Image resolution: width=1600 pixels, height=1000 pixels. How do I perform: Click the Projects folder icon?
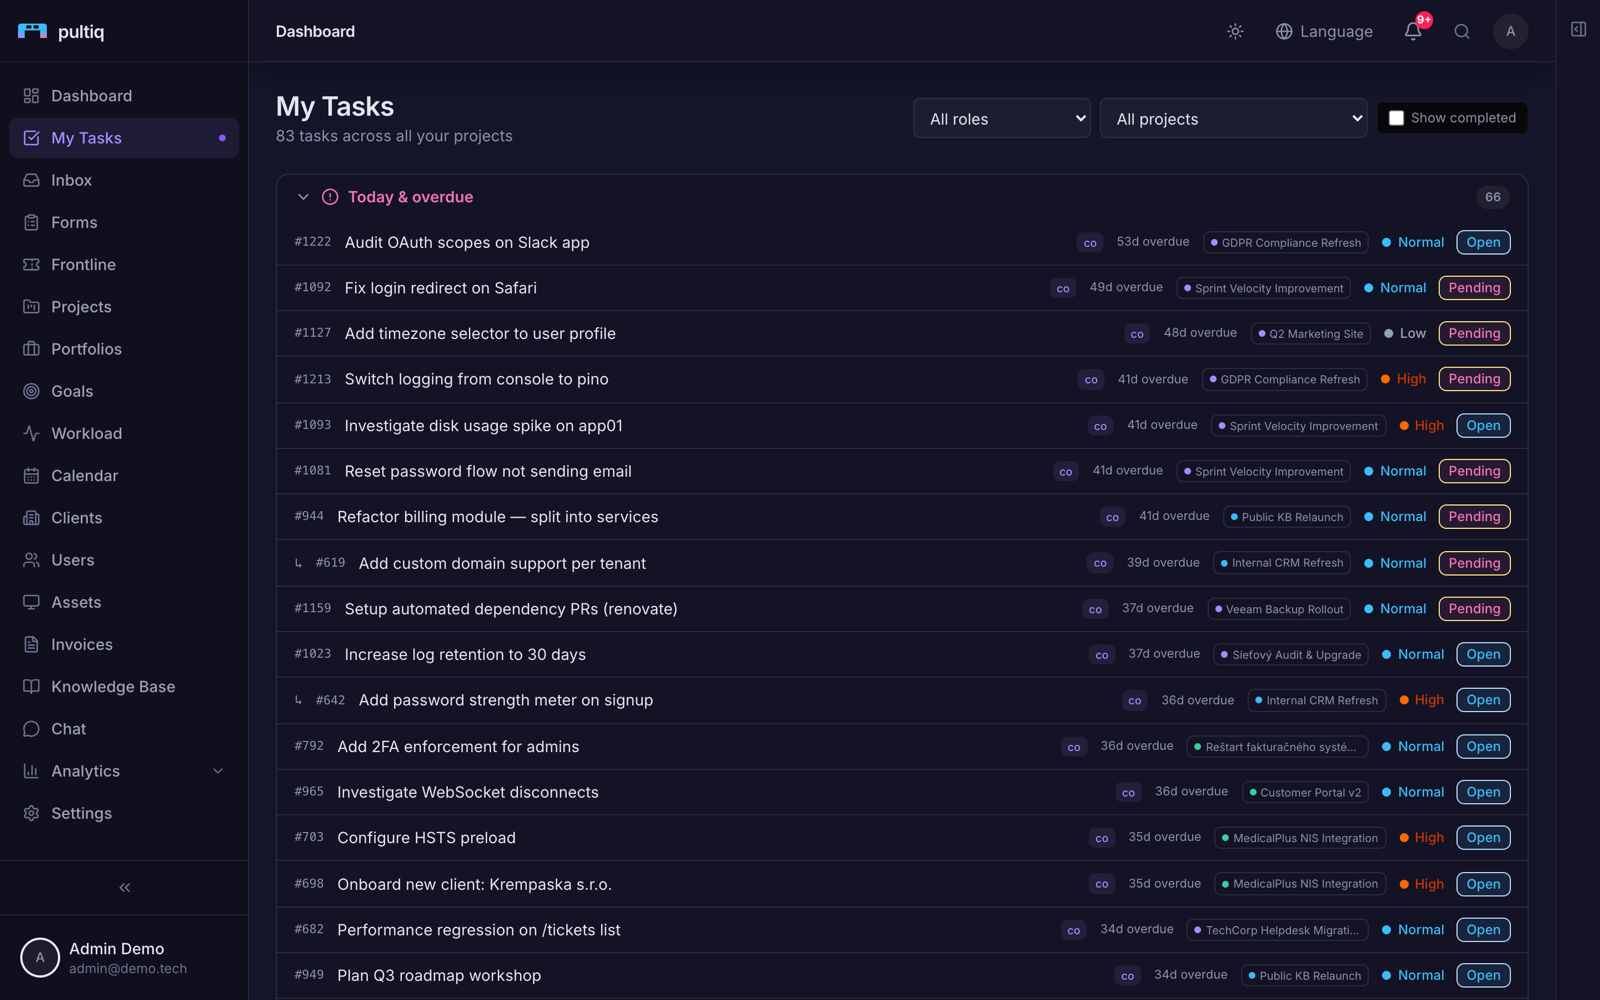(x=31, y=307)
